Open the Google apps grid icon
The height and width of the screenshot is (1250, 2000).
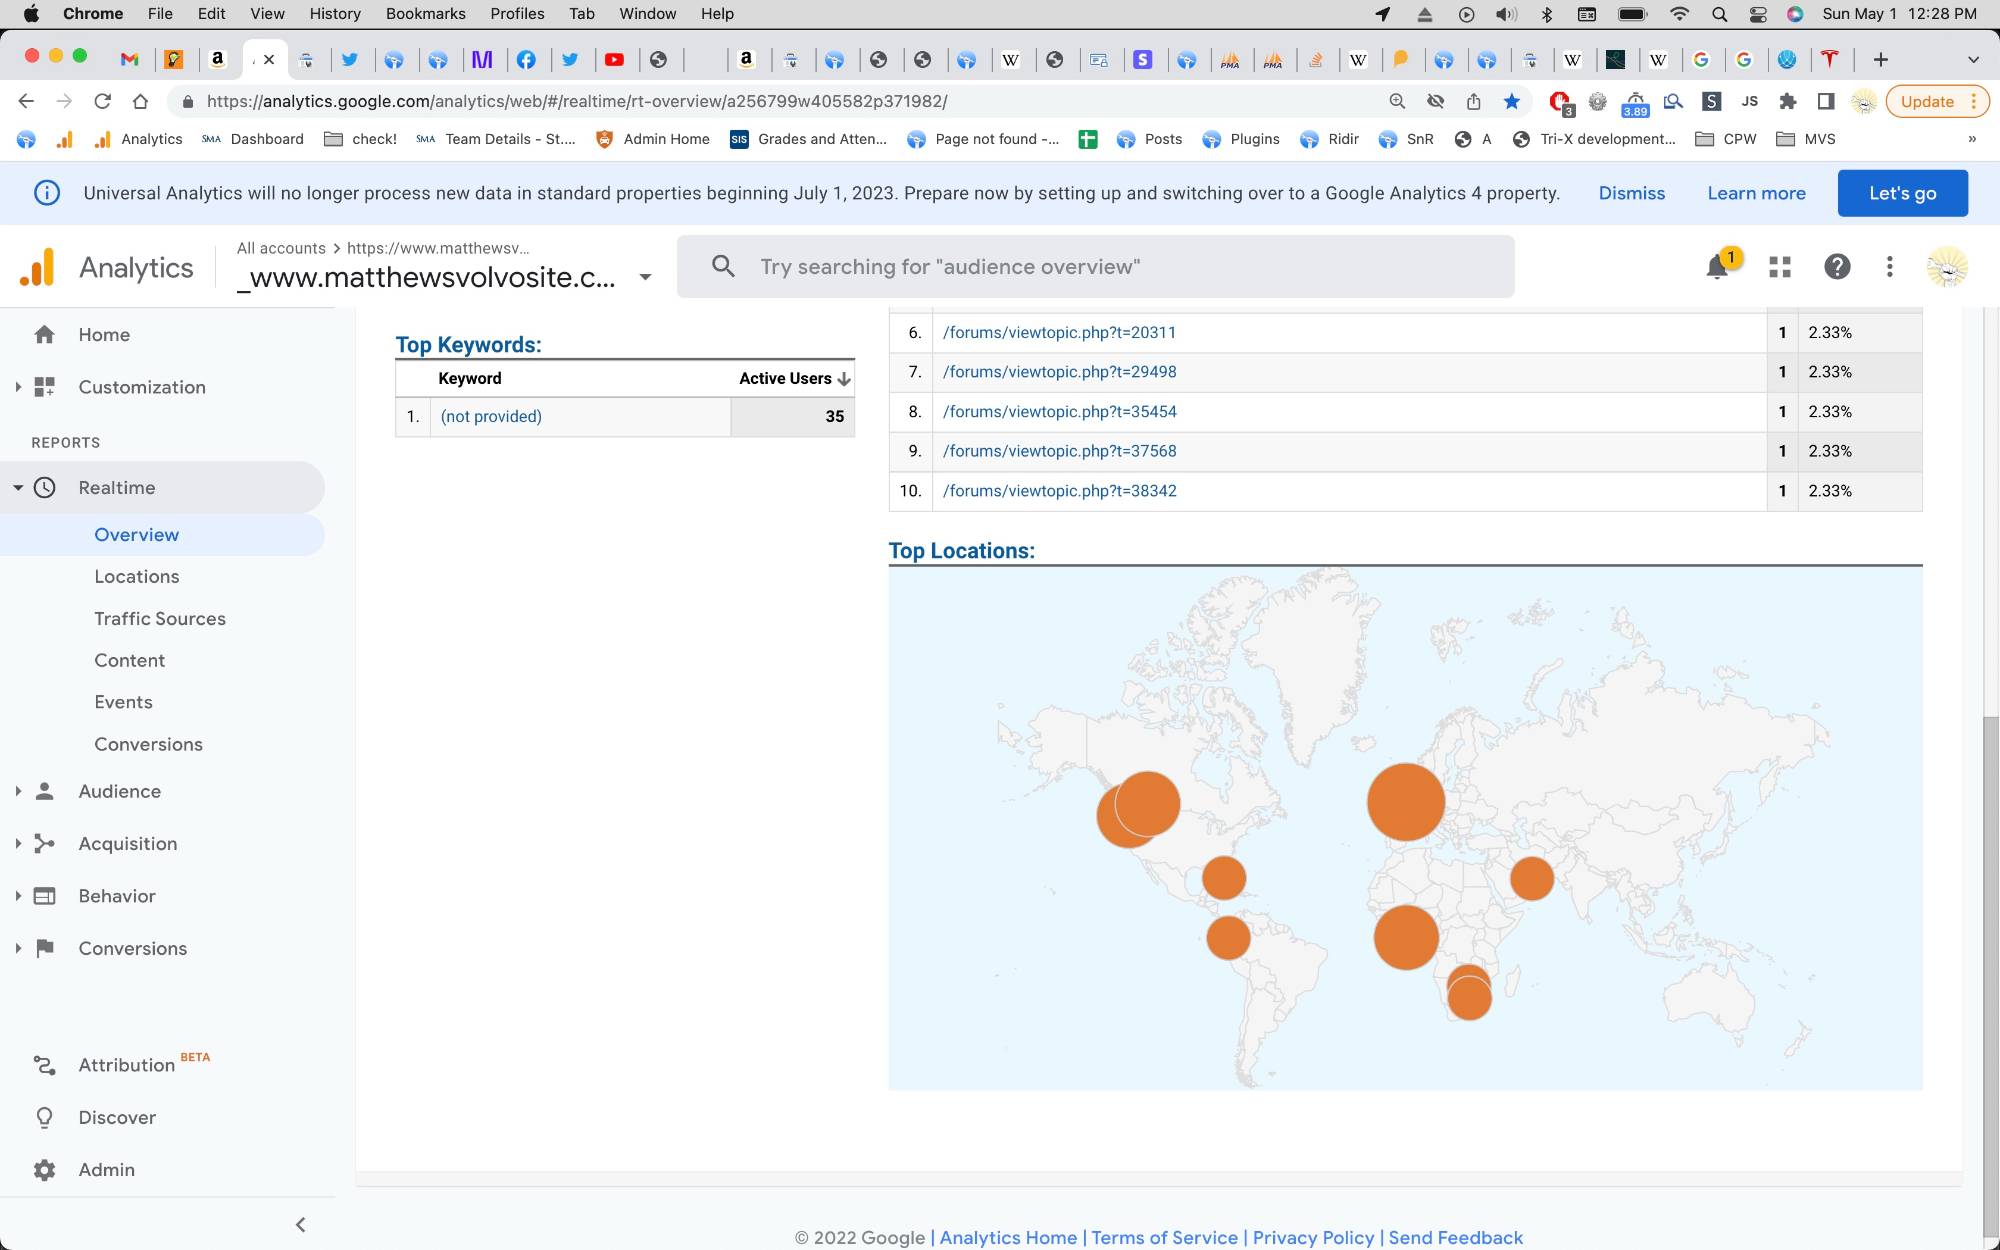tap(1780, 267)
